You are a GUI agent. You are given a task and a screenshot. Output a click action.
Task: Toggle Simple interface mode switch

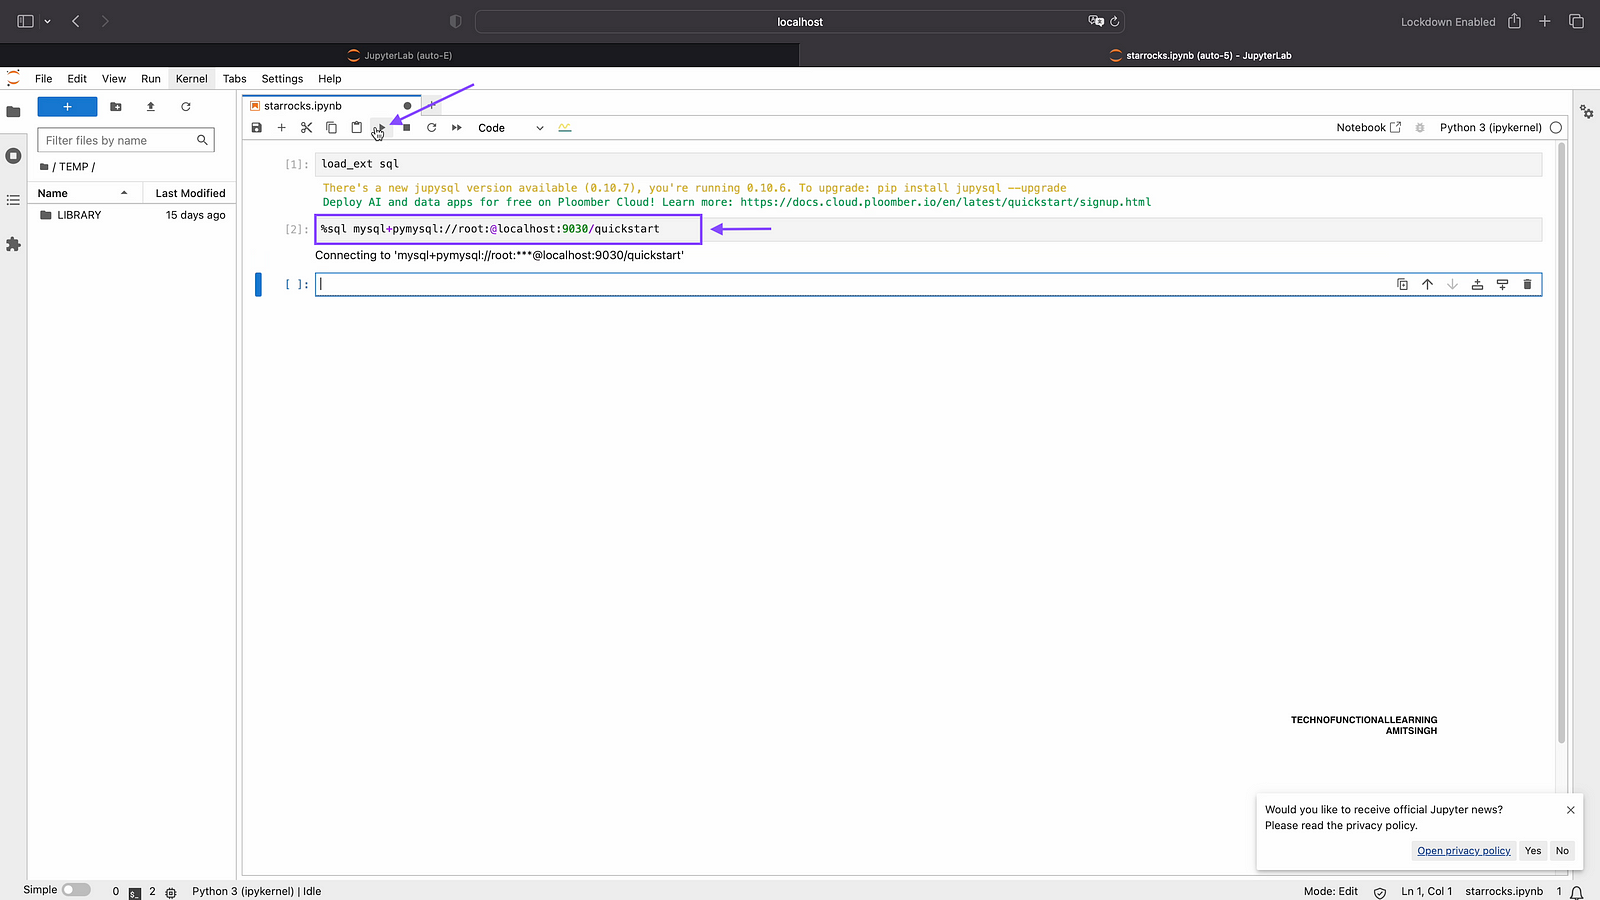(x=76, y=890)
